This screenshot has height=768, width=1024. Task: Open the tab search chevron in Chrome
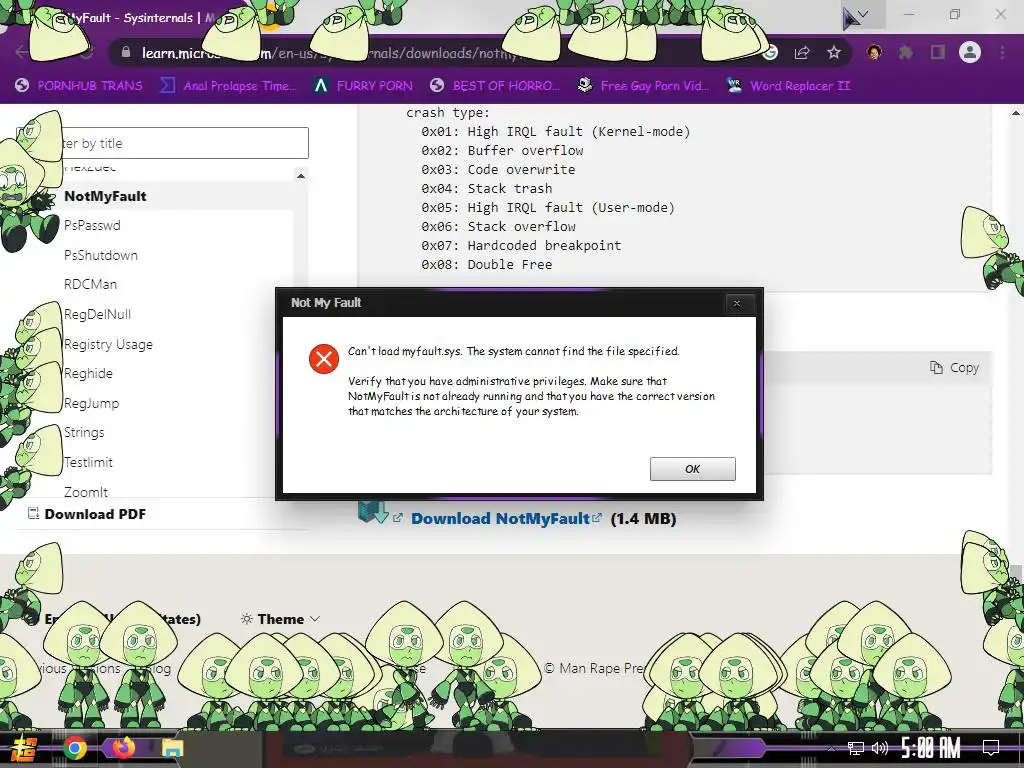pyautogui.click(x=863, y=14)
